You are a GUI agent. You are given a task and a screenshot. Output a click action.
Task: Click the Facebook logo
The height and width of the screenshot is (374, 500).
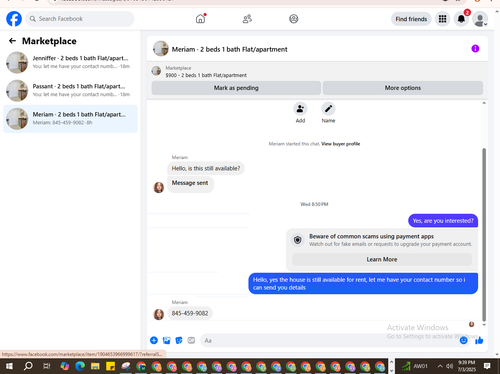pyautogui.click(x=14, y=19)
